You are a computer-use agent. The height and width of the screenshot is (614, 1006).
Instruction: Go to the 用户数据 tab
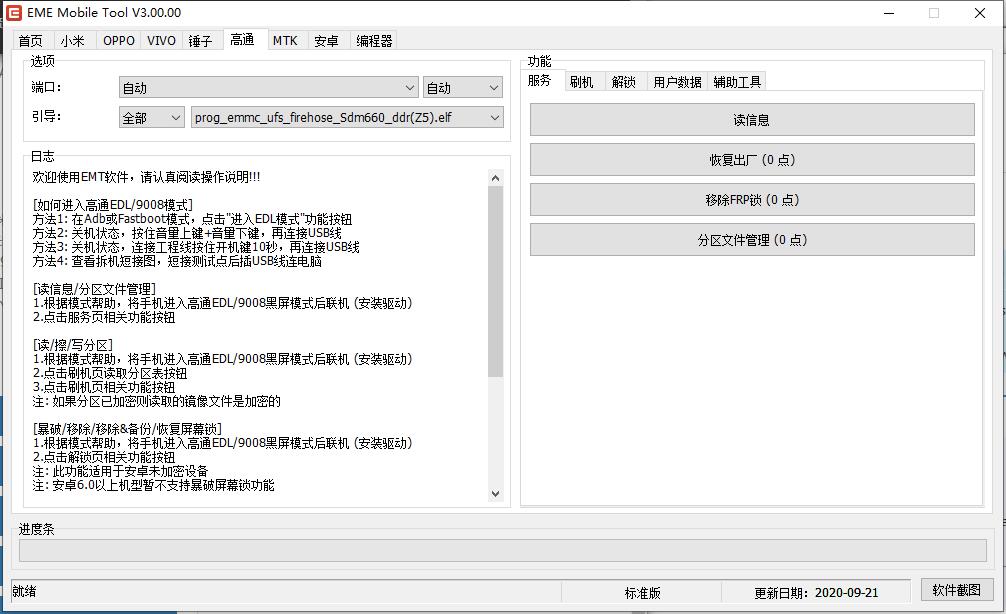[677, 82]
